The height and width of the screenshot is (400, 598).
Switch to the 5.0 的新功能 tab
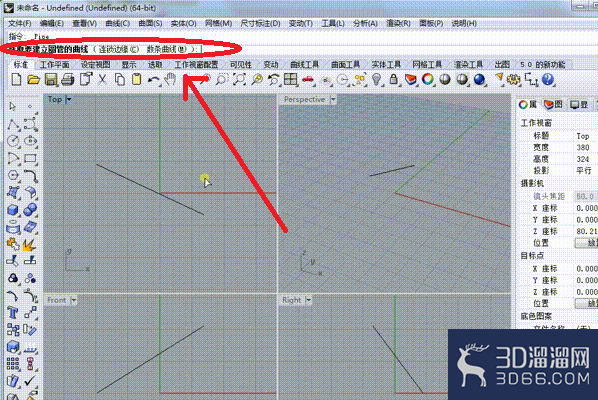point(543,64)
